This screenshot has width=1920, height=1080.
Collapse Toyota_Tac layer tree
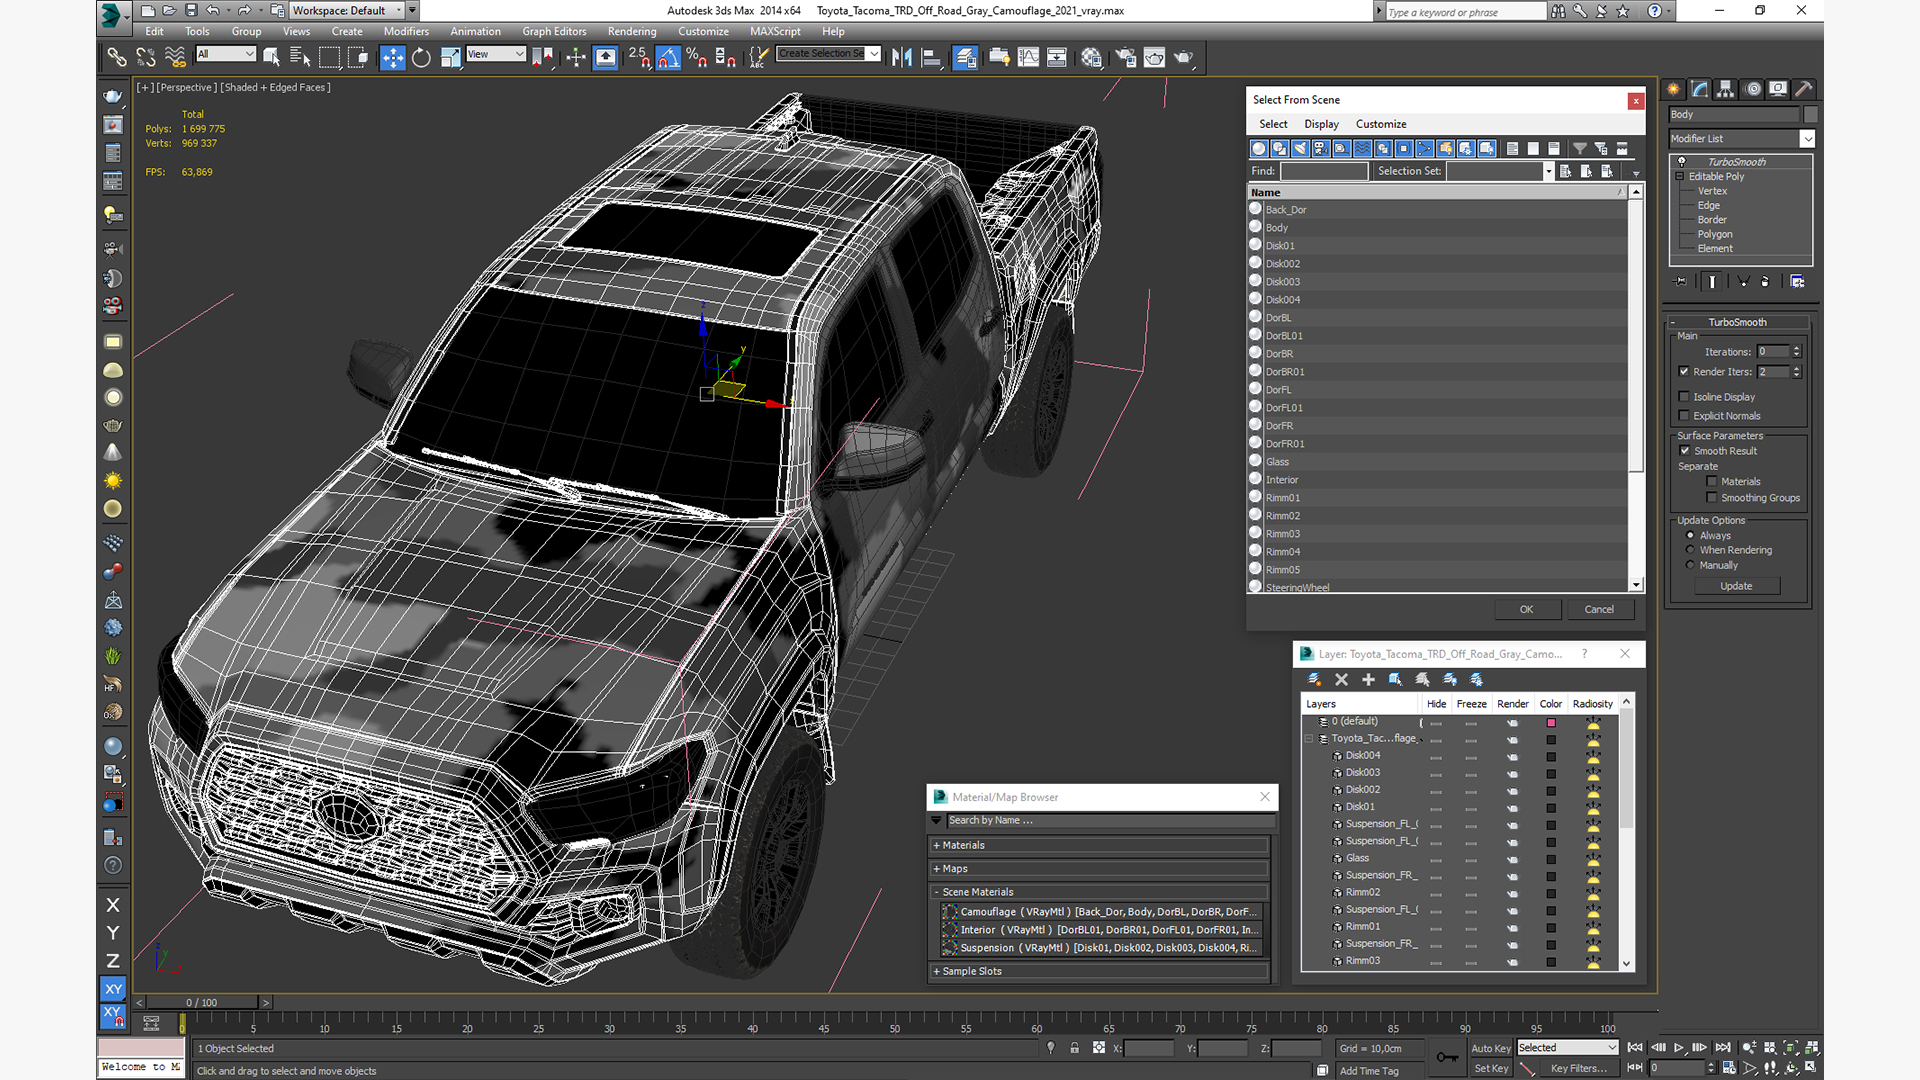tap(1308, 739)
